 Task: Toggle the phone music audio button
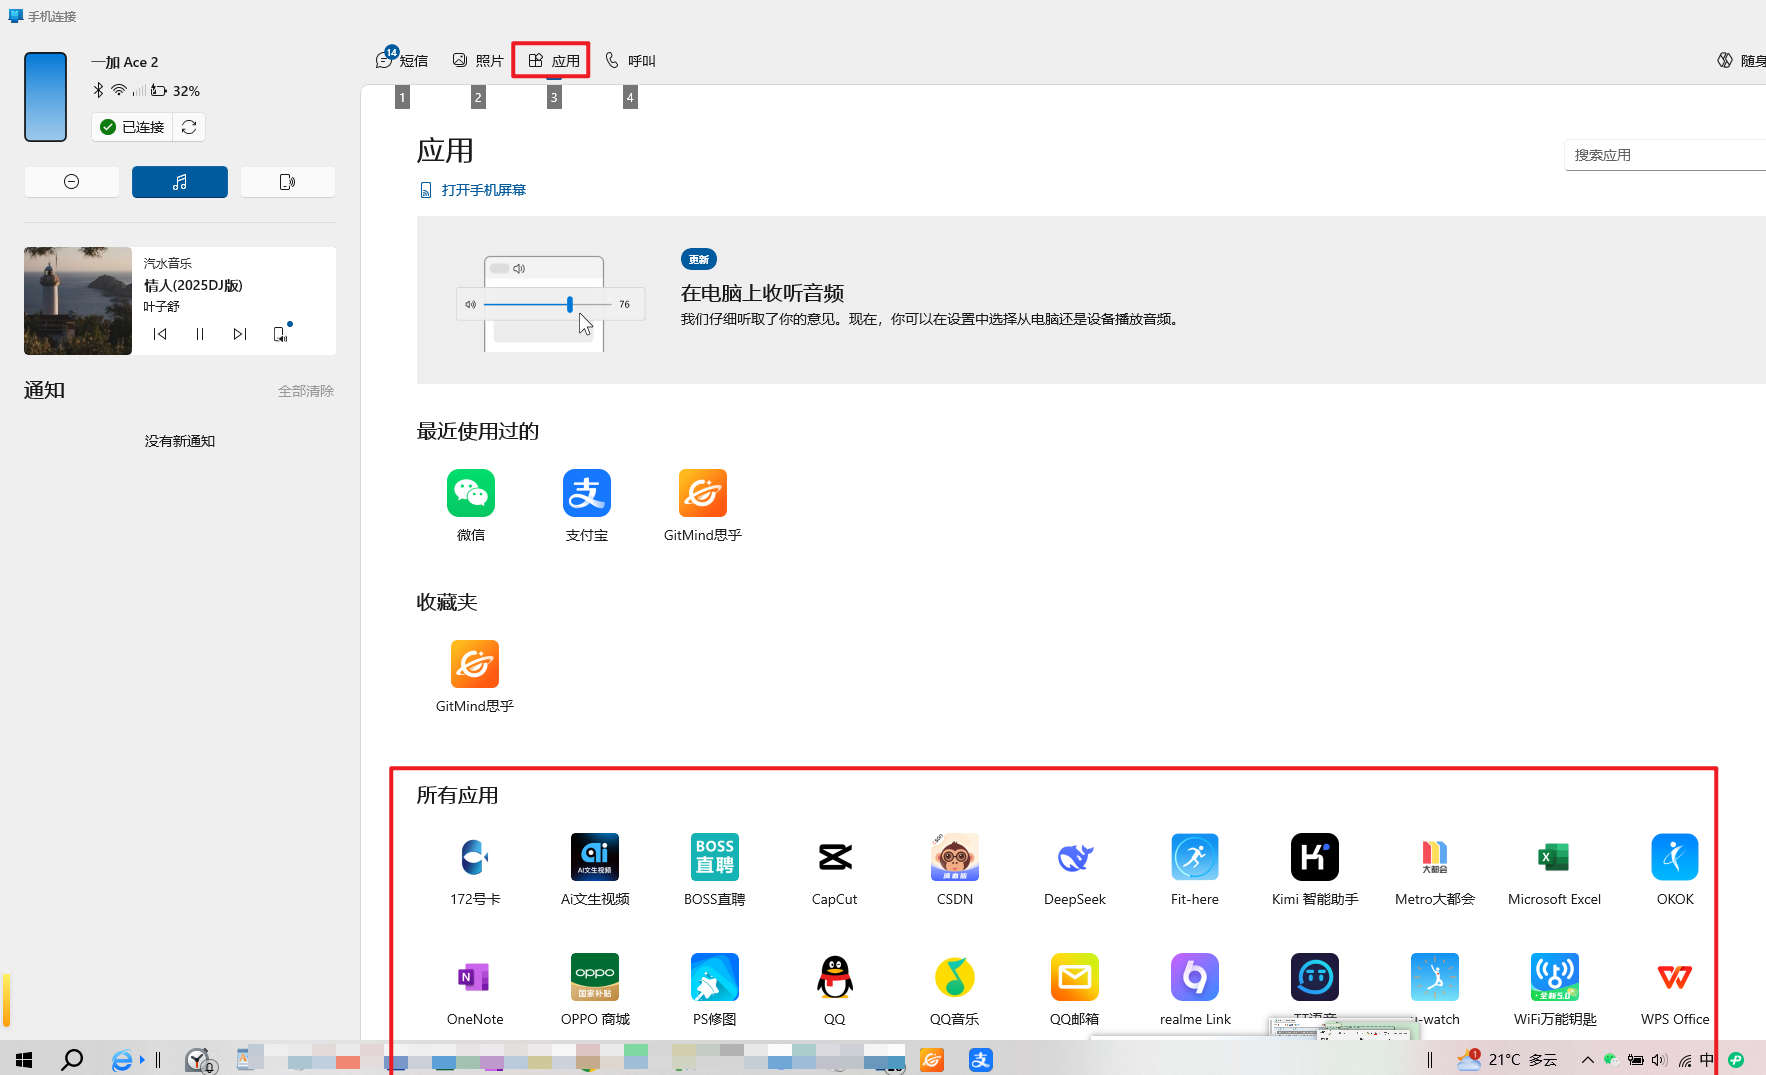point(180,182)
